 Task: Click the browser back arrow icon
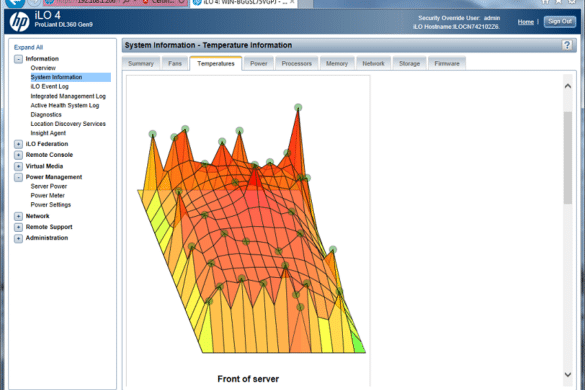click(x=15, y=3)
